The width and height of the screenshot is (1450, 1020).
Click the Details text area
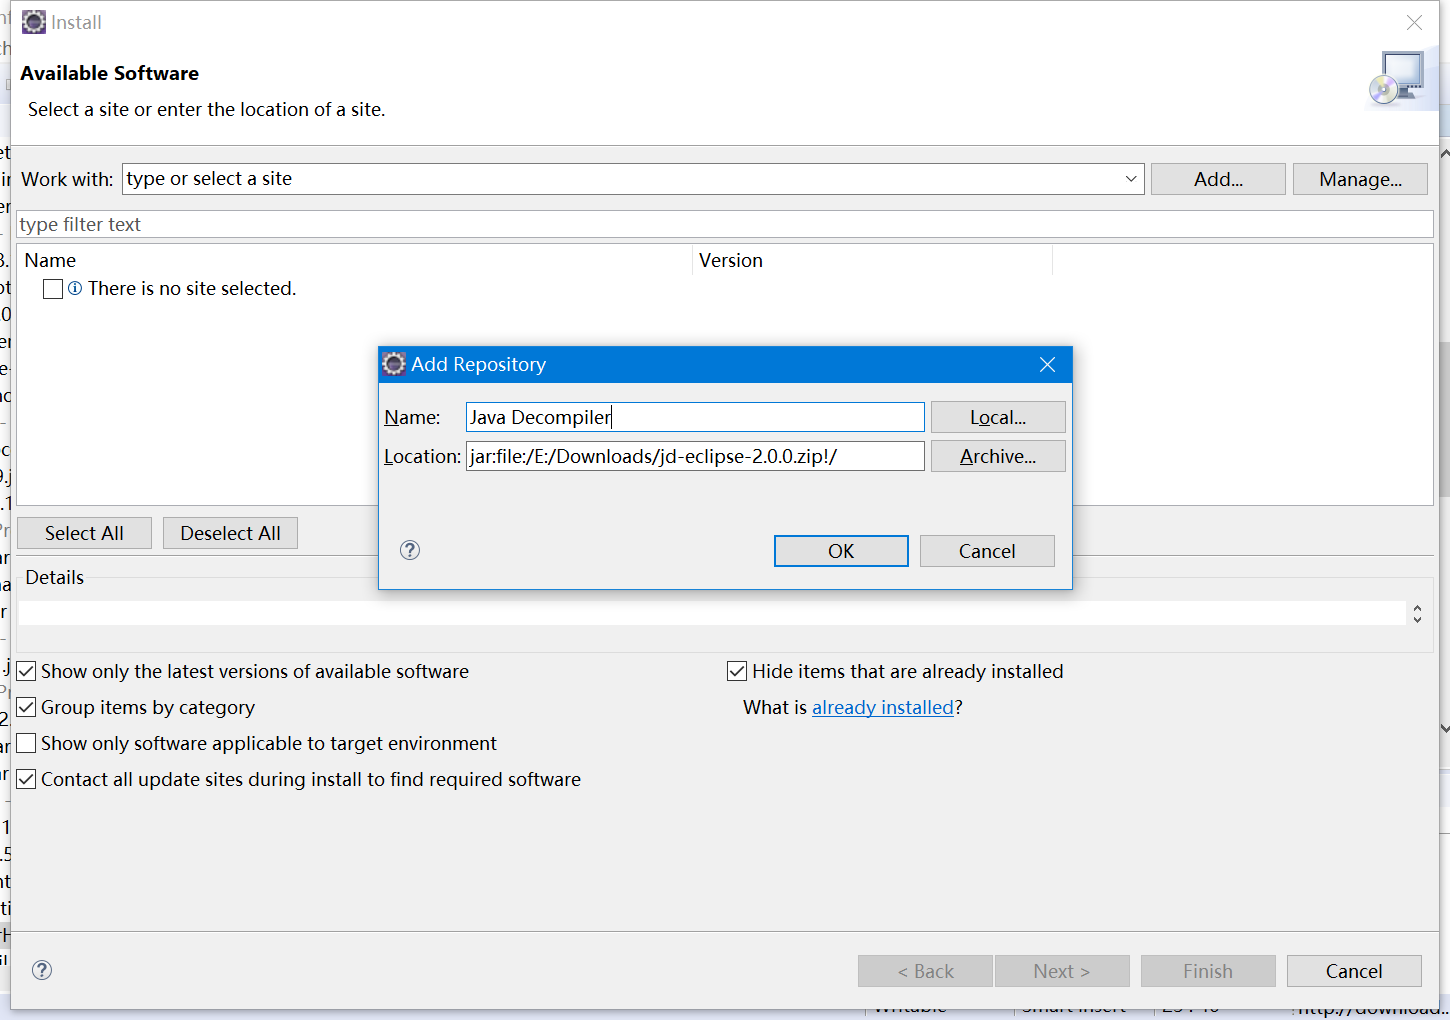712,613
